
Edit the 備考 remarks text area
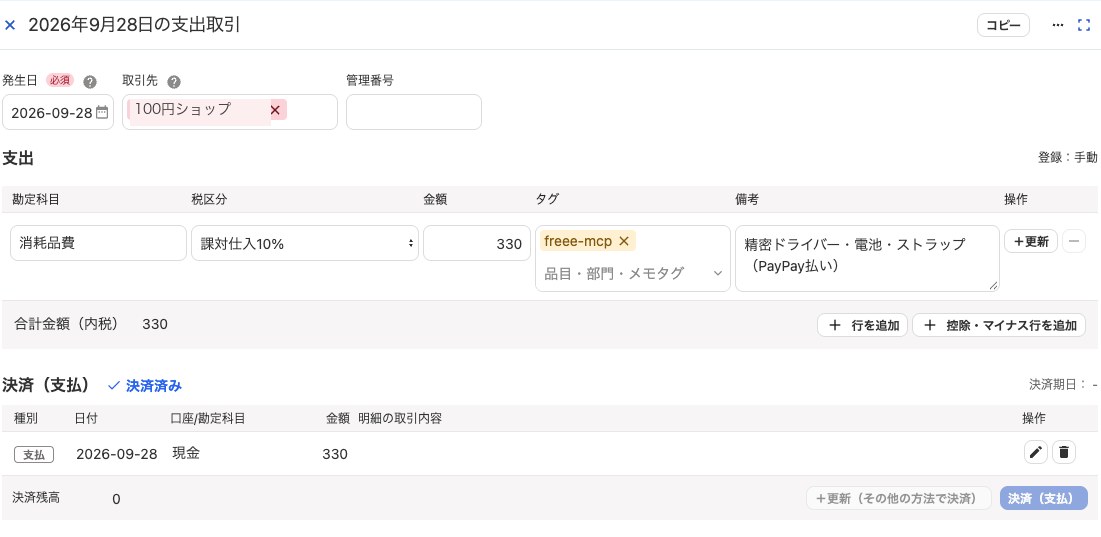tap(867, 258)
